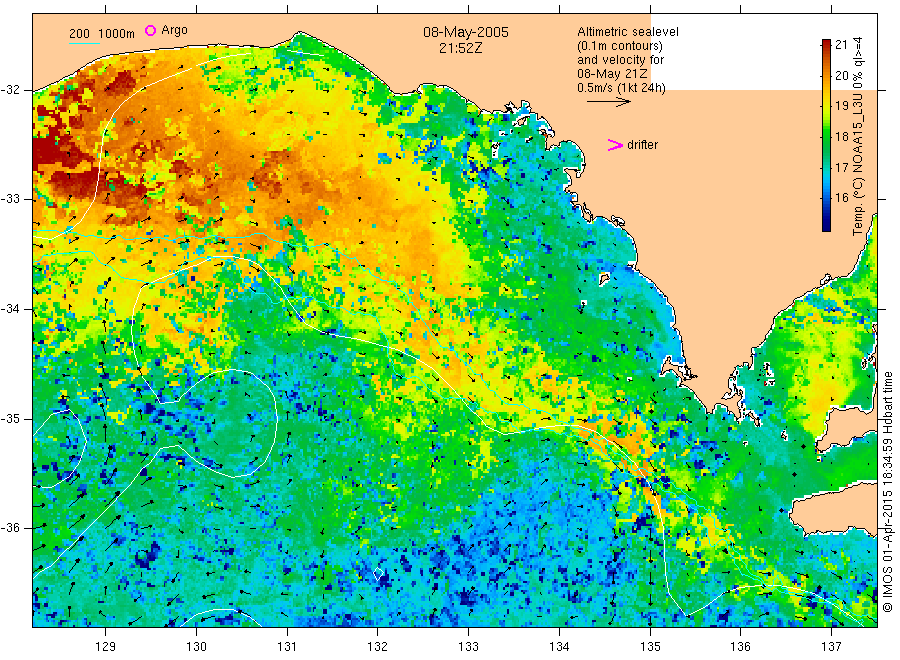Click longitude axis label 136
900x660 pixels.
(740, 647)
